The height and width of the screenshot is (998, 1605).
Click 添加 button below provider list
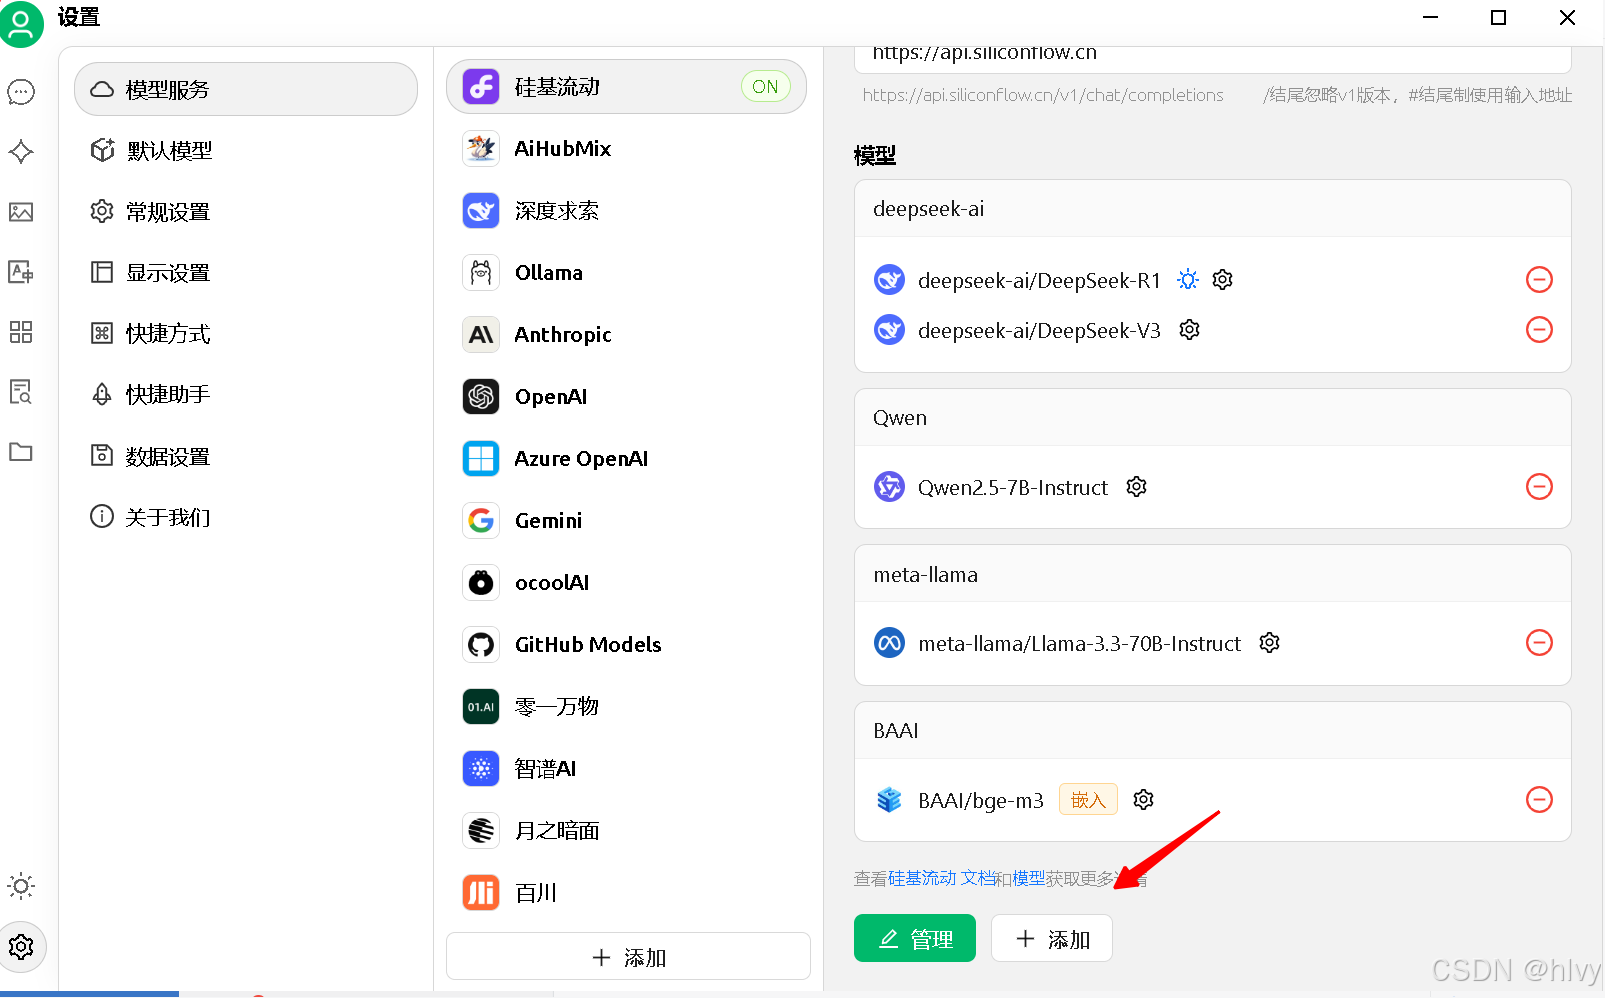tap(628, 957)
